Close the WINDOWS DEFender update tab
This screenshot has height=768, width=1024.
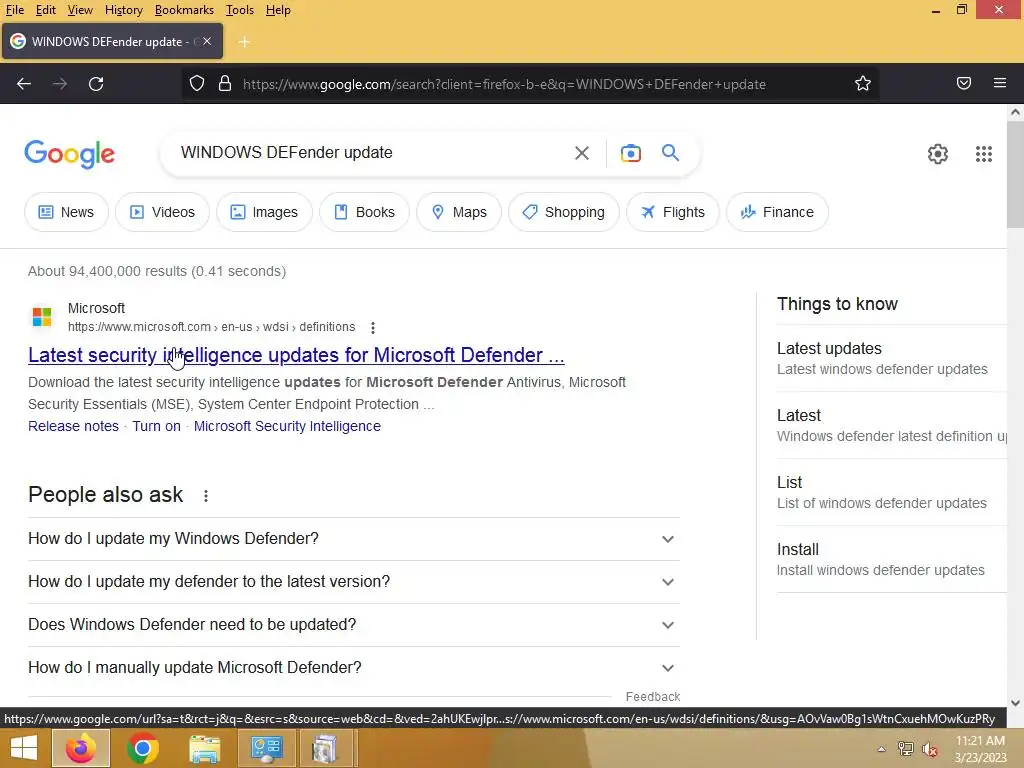click(207, 41)
